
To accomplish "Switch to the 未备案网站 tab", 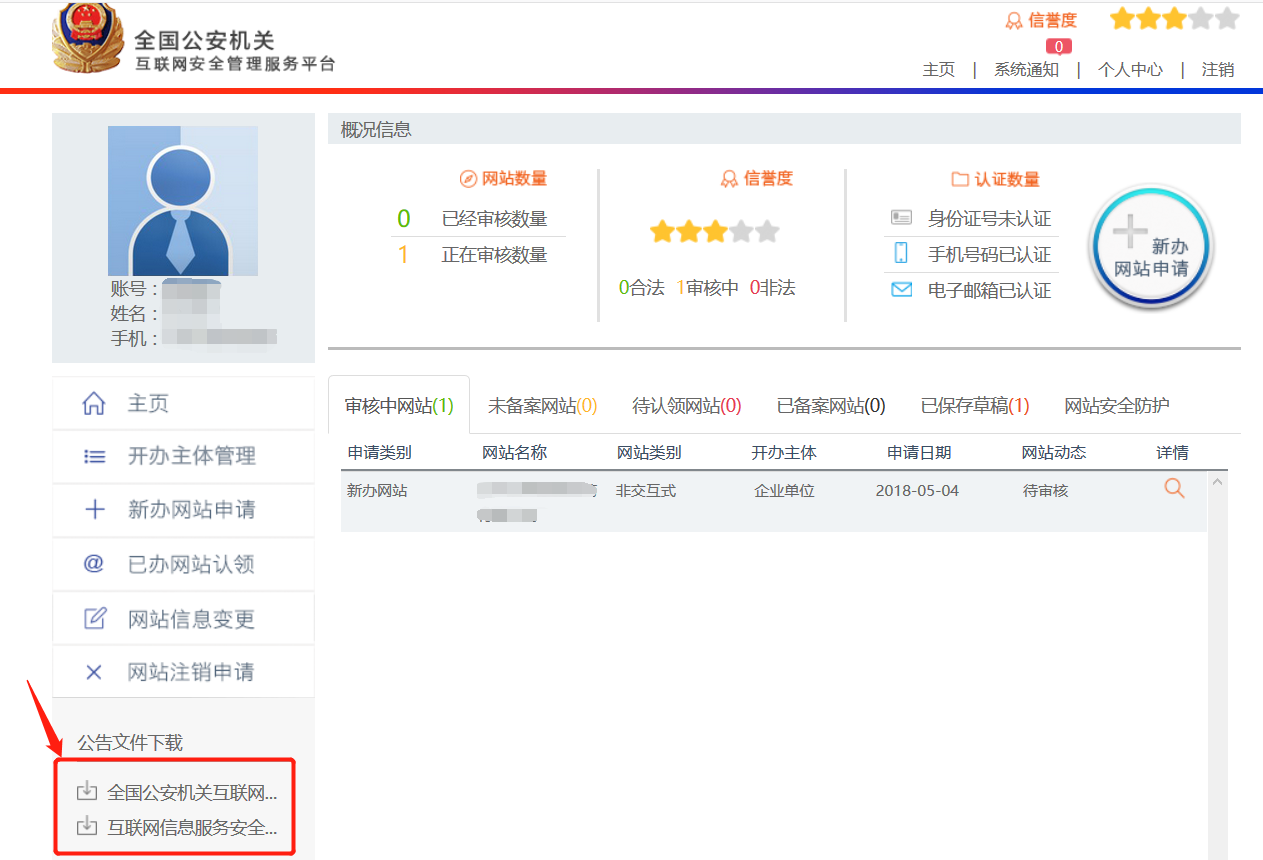I will point(542,406).
